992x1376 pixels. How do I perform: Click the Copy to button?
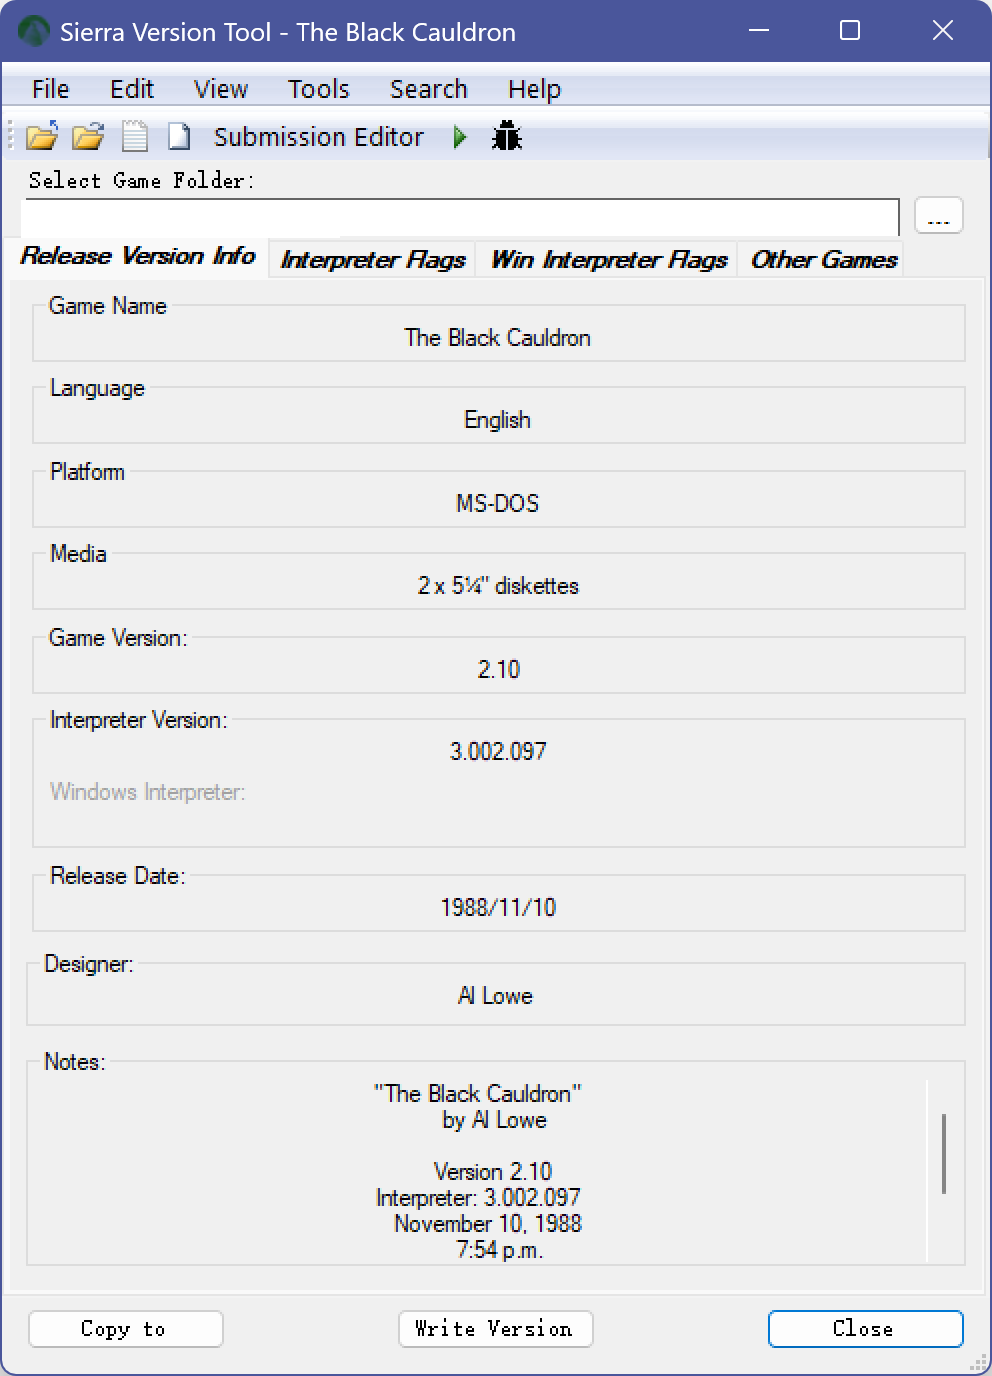(126, 1329)
